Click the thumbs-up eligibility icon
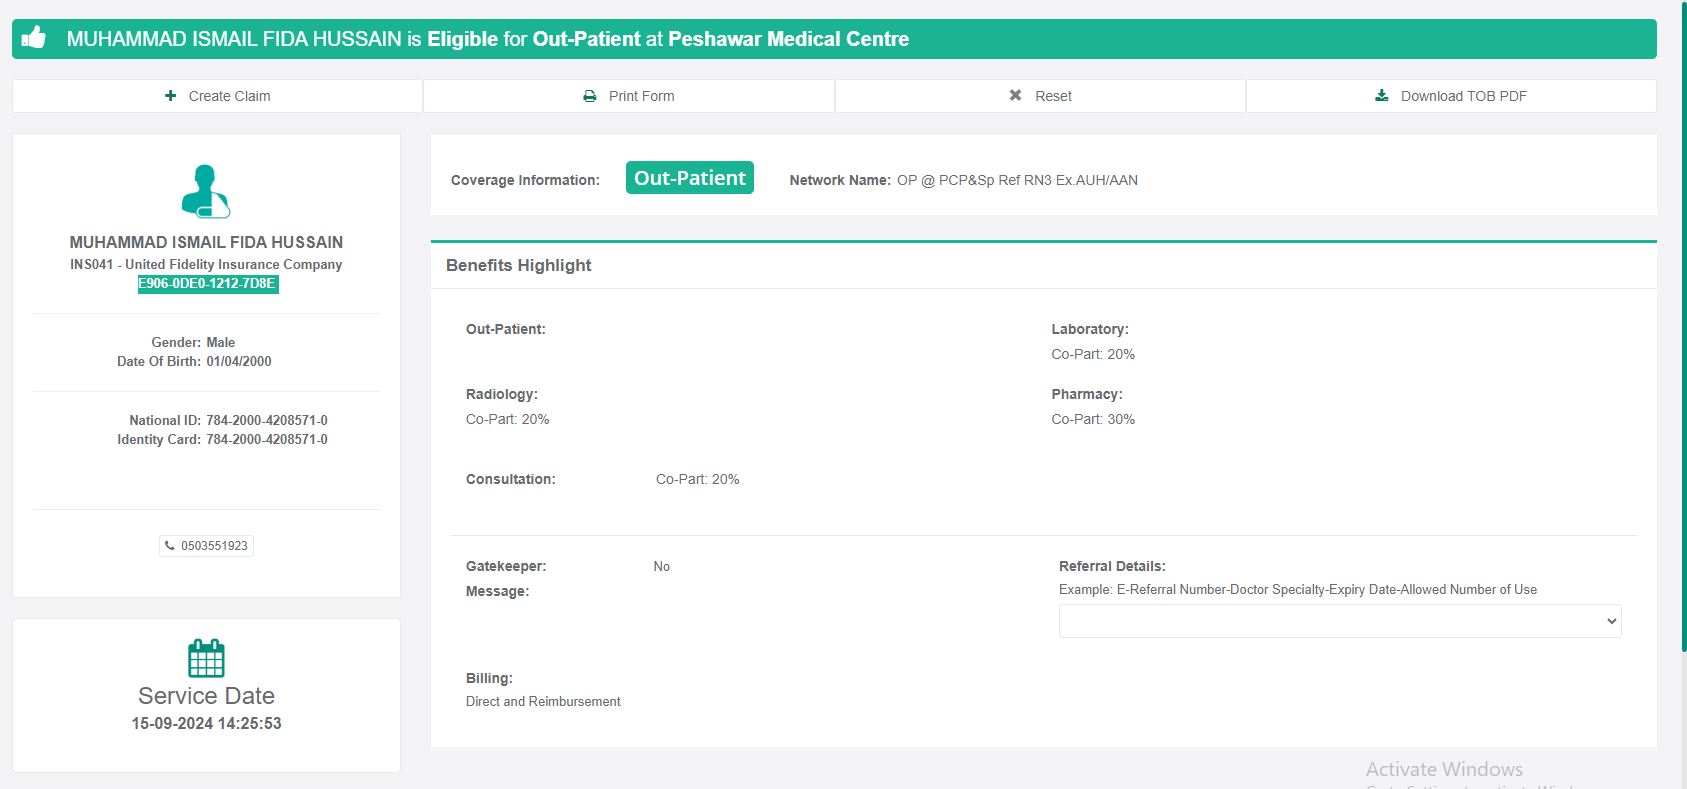This screenshot has width=1687, height=789. pyautogui.click(x=34, y=38)
